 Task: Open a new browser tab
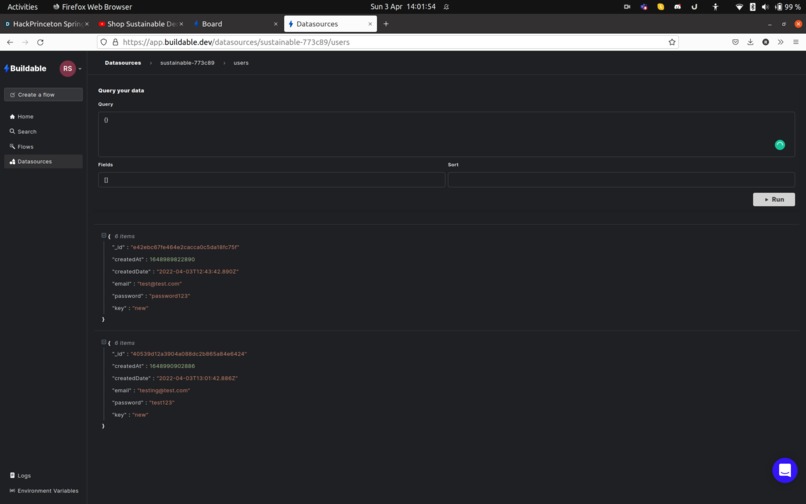[386, 24]
